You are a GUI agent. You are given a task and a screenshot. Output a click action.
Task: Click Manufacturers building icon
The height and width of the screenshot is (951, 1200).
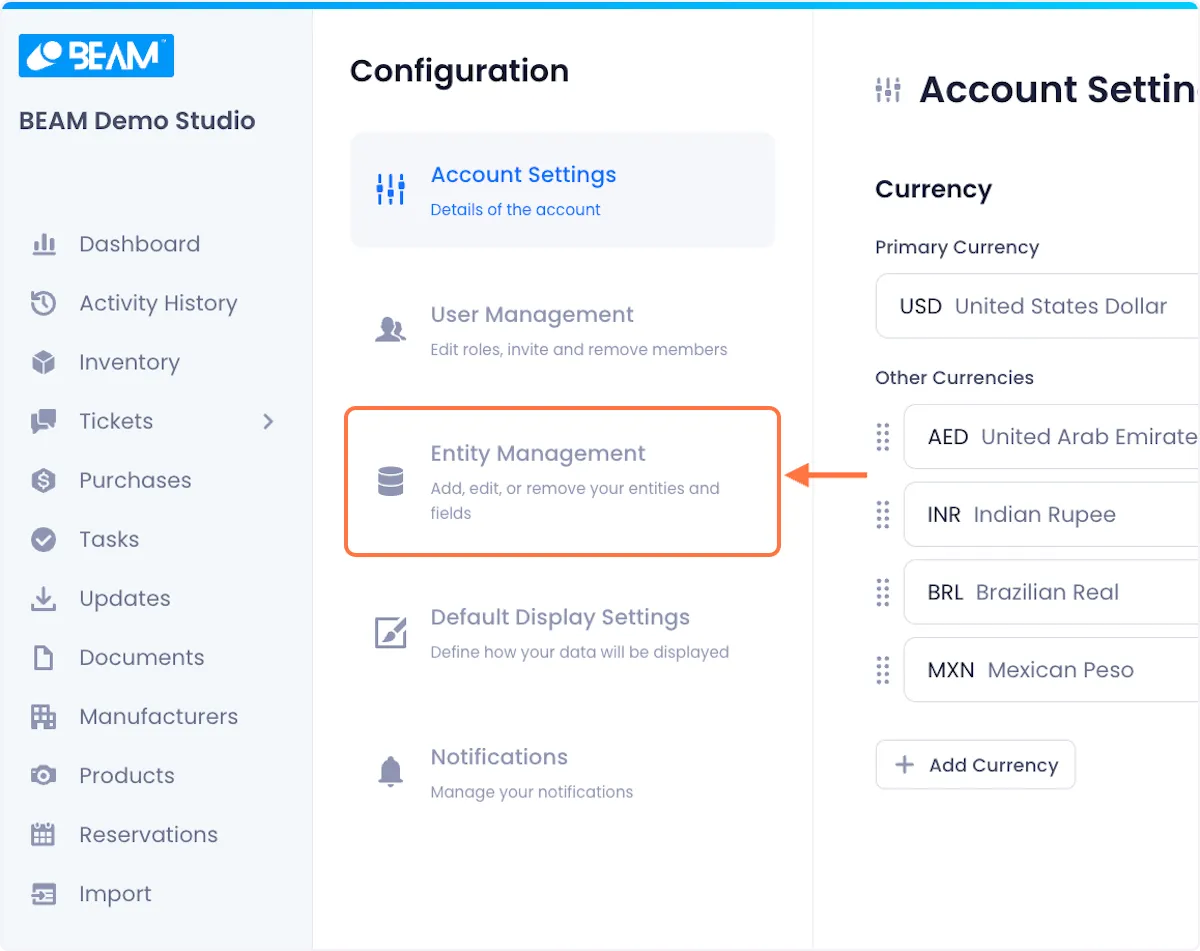[43, 716]
